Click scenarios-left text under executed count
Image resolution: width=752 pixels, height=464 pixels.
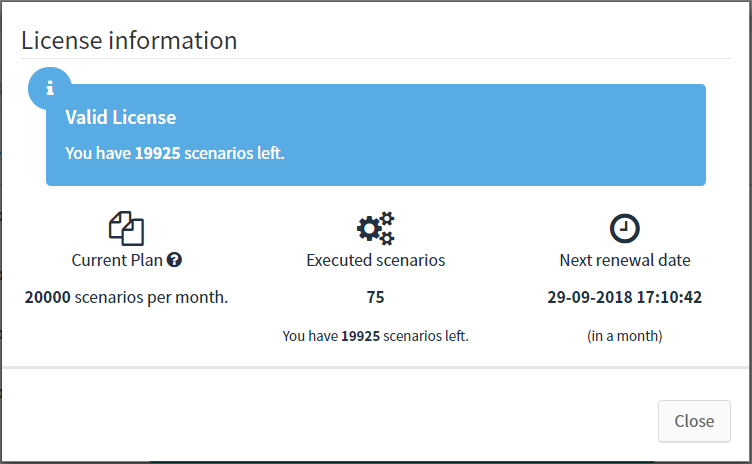coord(376,336)
